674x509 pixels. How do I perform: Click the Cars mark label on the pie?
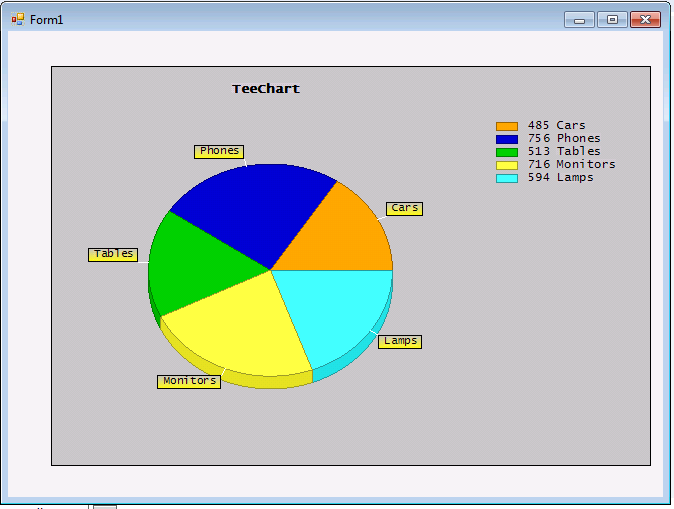(x=404, y=209)
